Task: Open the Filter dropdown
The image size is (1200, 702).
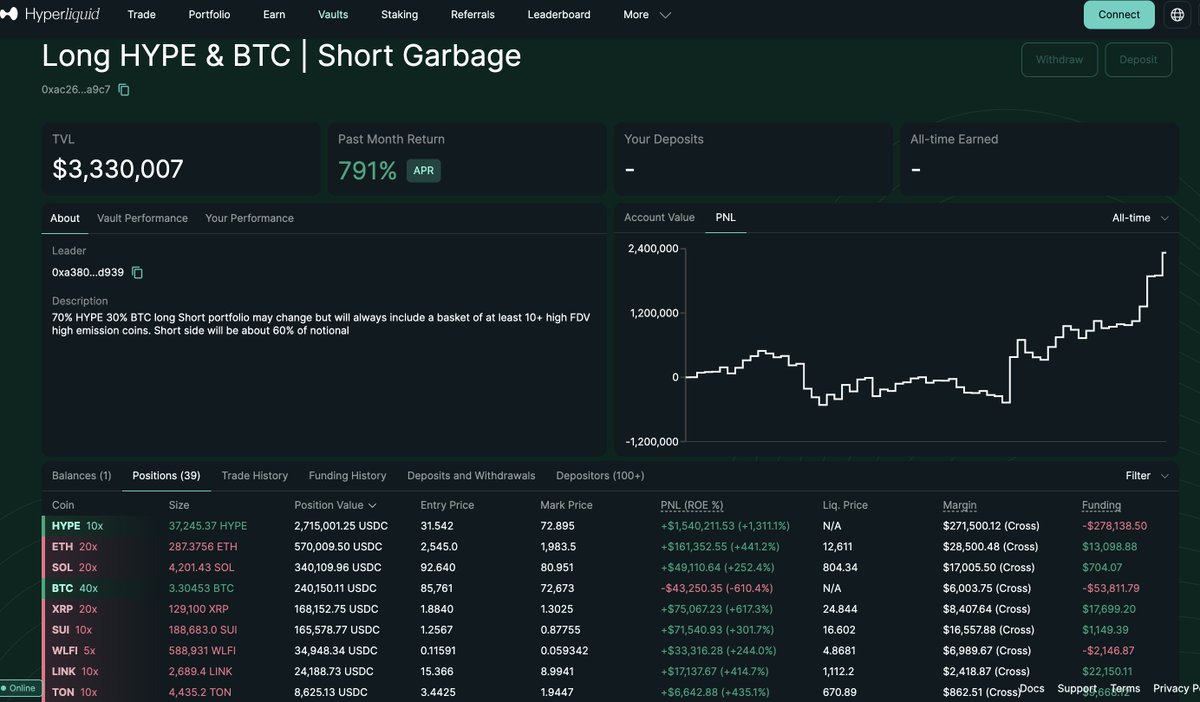Action: [x=1147, y=476]
